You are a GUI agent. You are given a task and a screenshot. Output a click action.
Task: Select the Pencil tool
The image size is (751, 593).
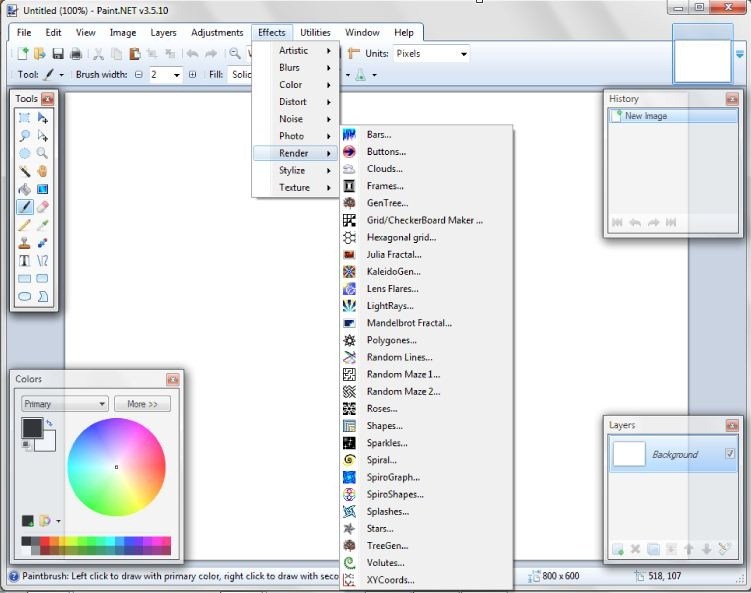(24, 225)
